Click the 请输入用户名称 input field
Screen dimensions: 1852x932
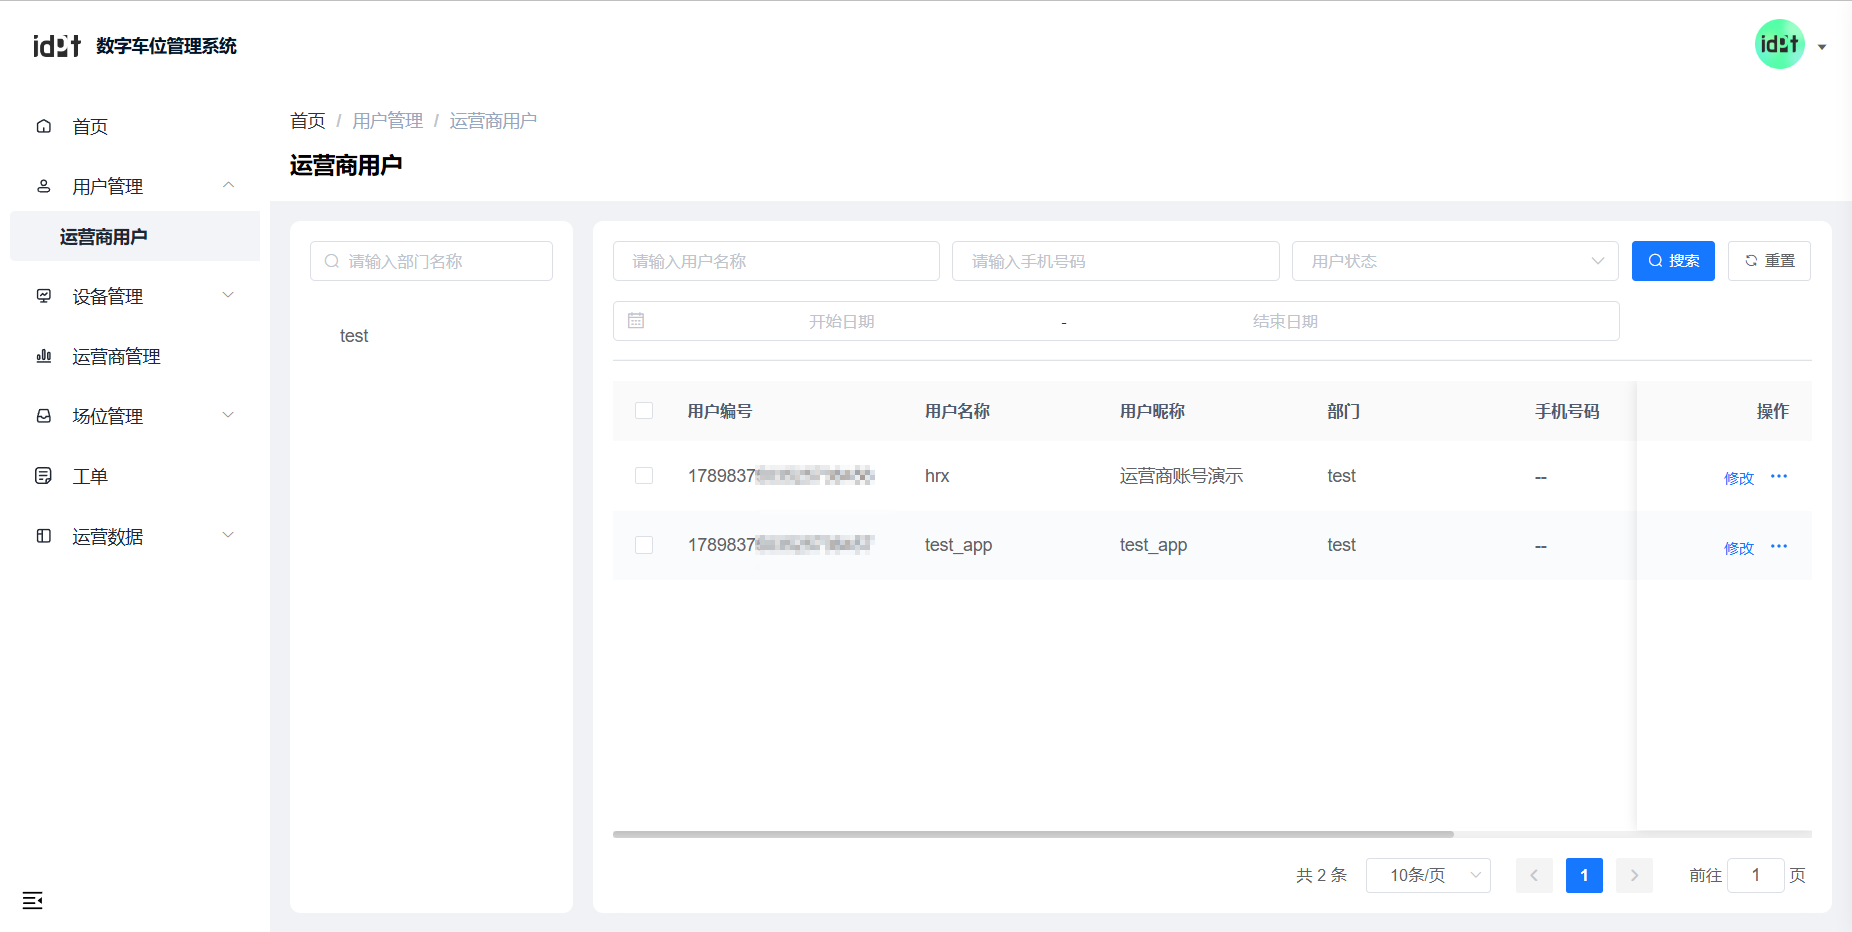[776, 261]
